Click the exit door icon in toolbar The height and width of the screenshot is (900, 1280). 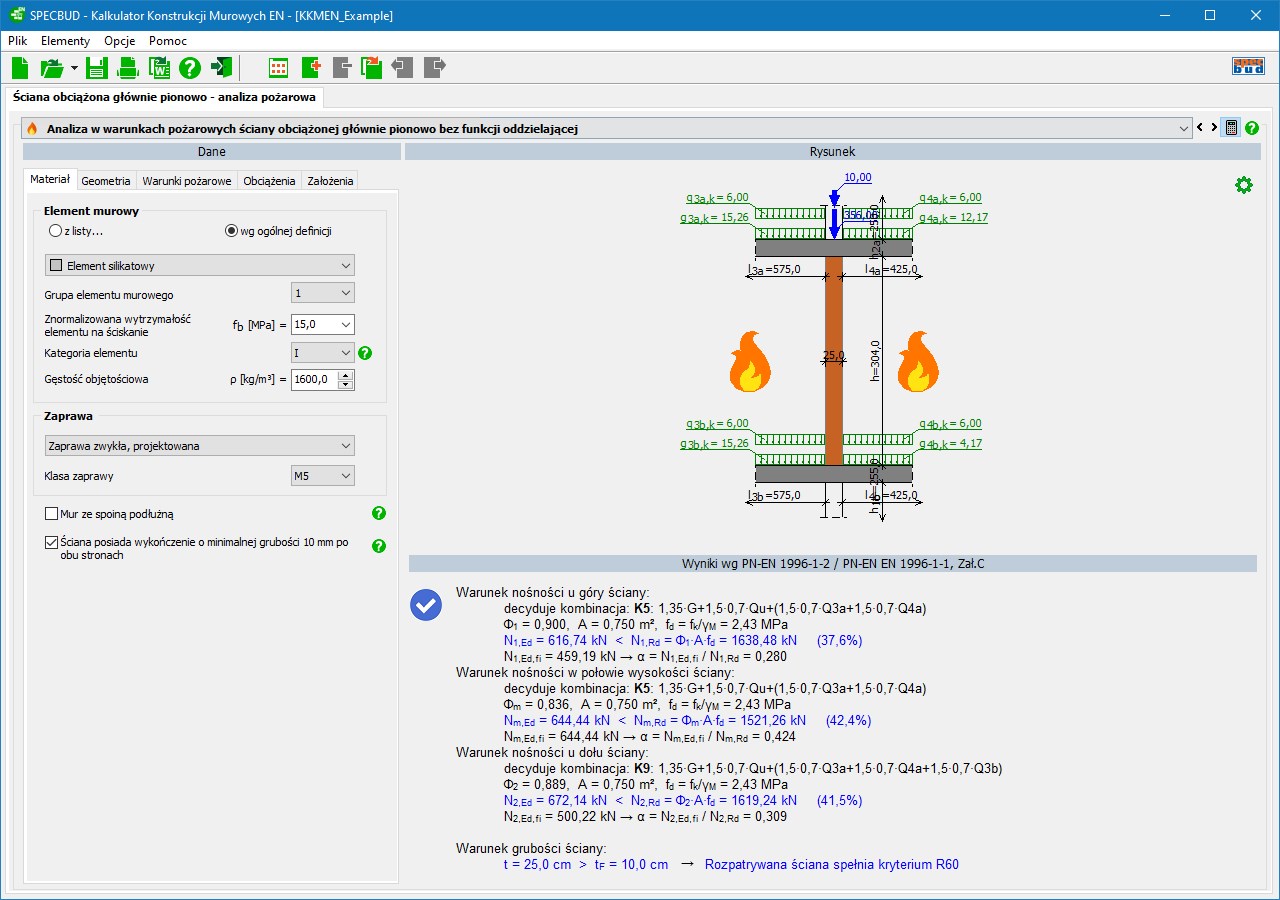(221, 68)
